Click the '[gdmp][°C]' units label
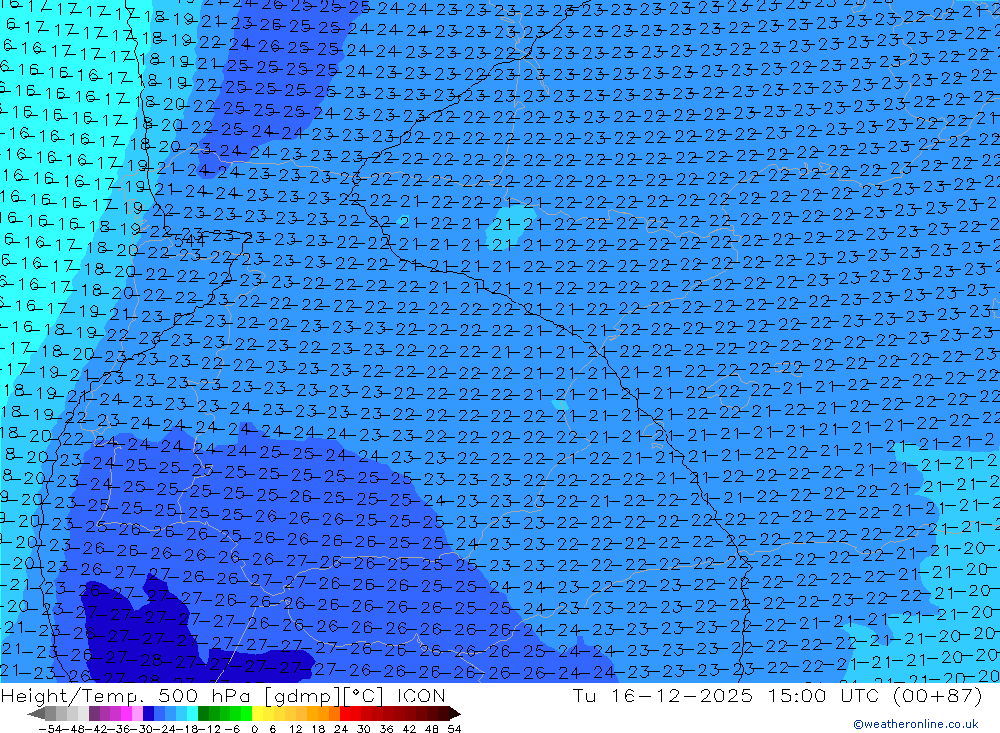1000x733 pixels. (x=325, y=696)
